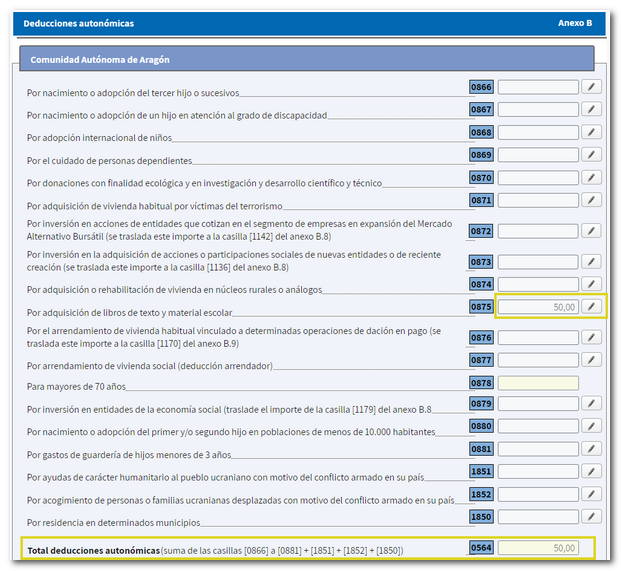Edit casilla 0872 using its pencil icon

click(592, 231)
